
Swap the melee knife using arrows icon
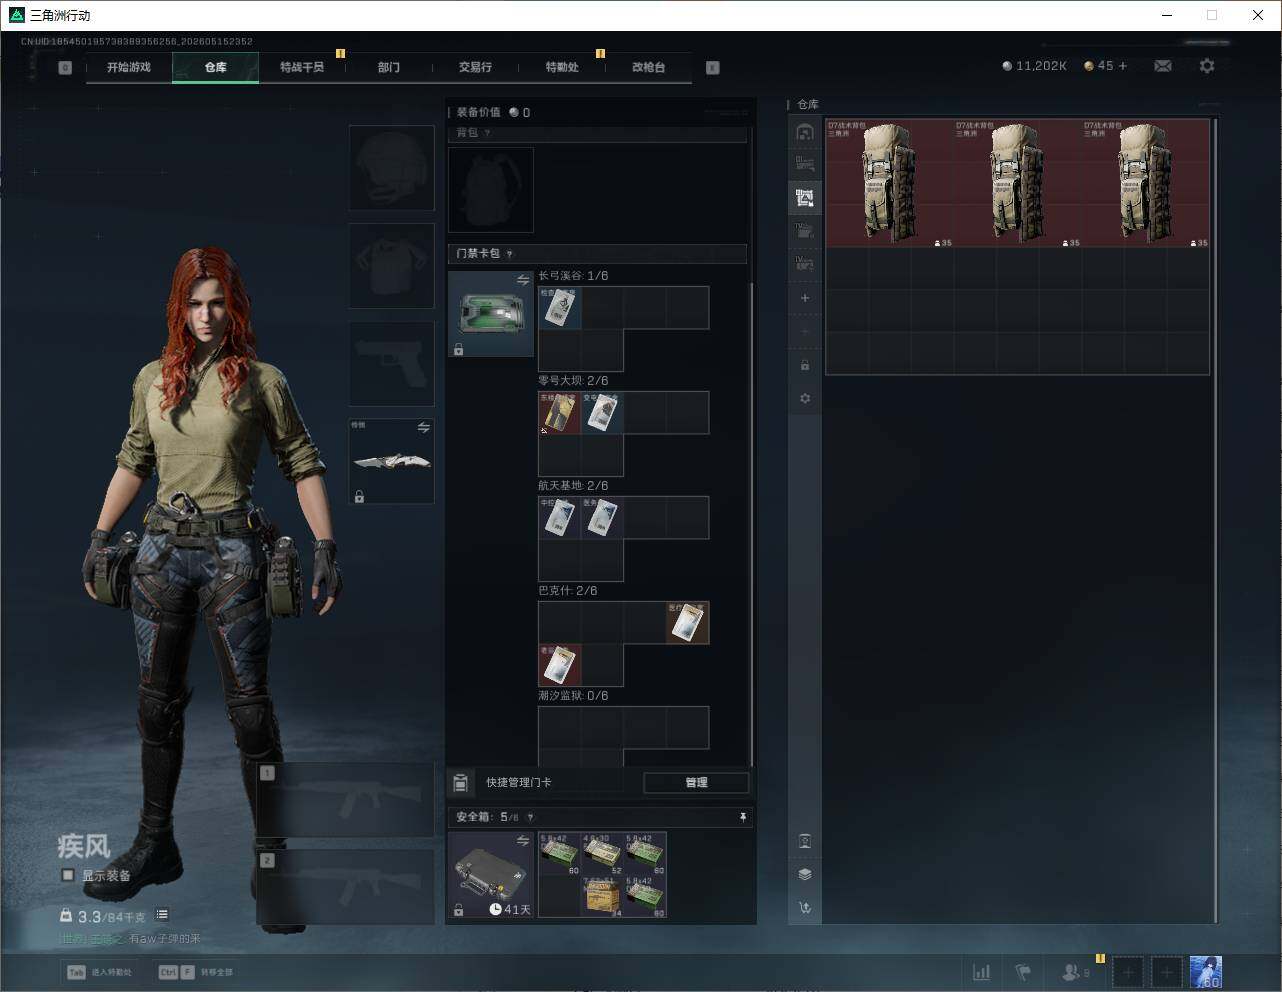click(x=423, y=427)
